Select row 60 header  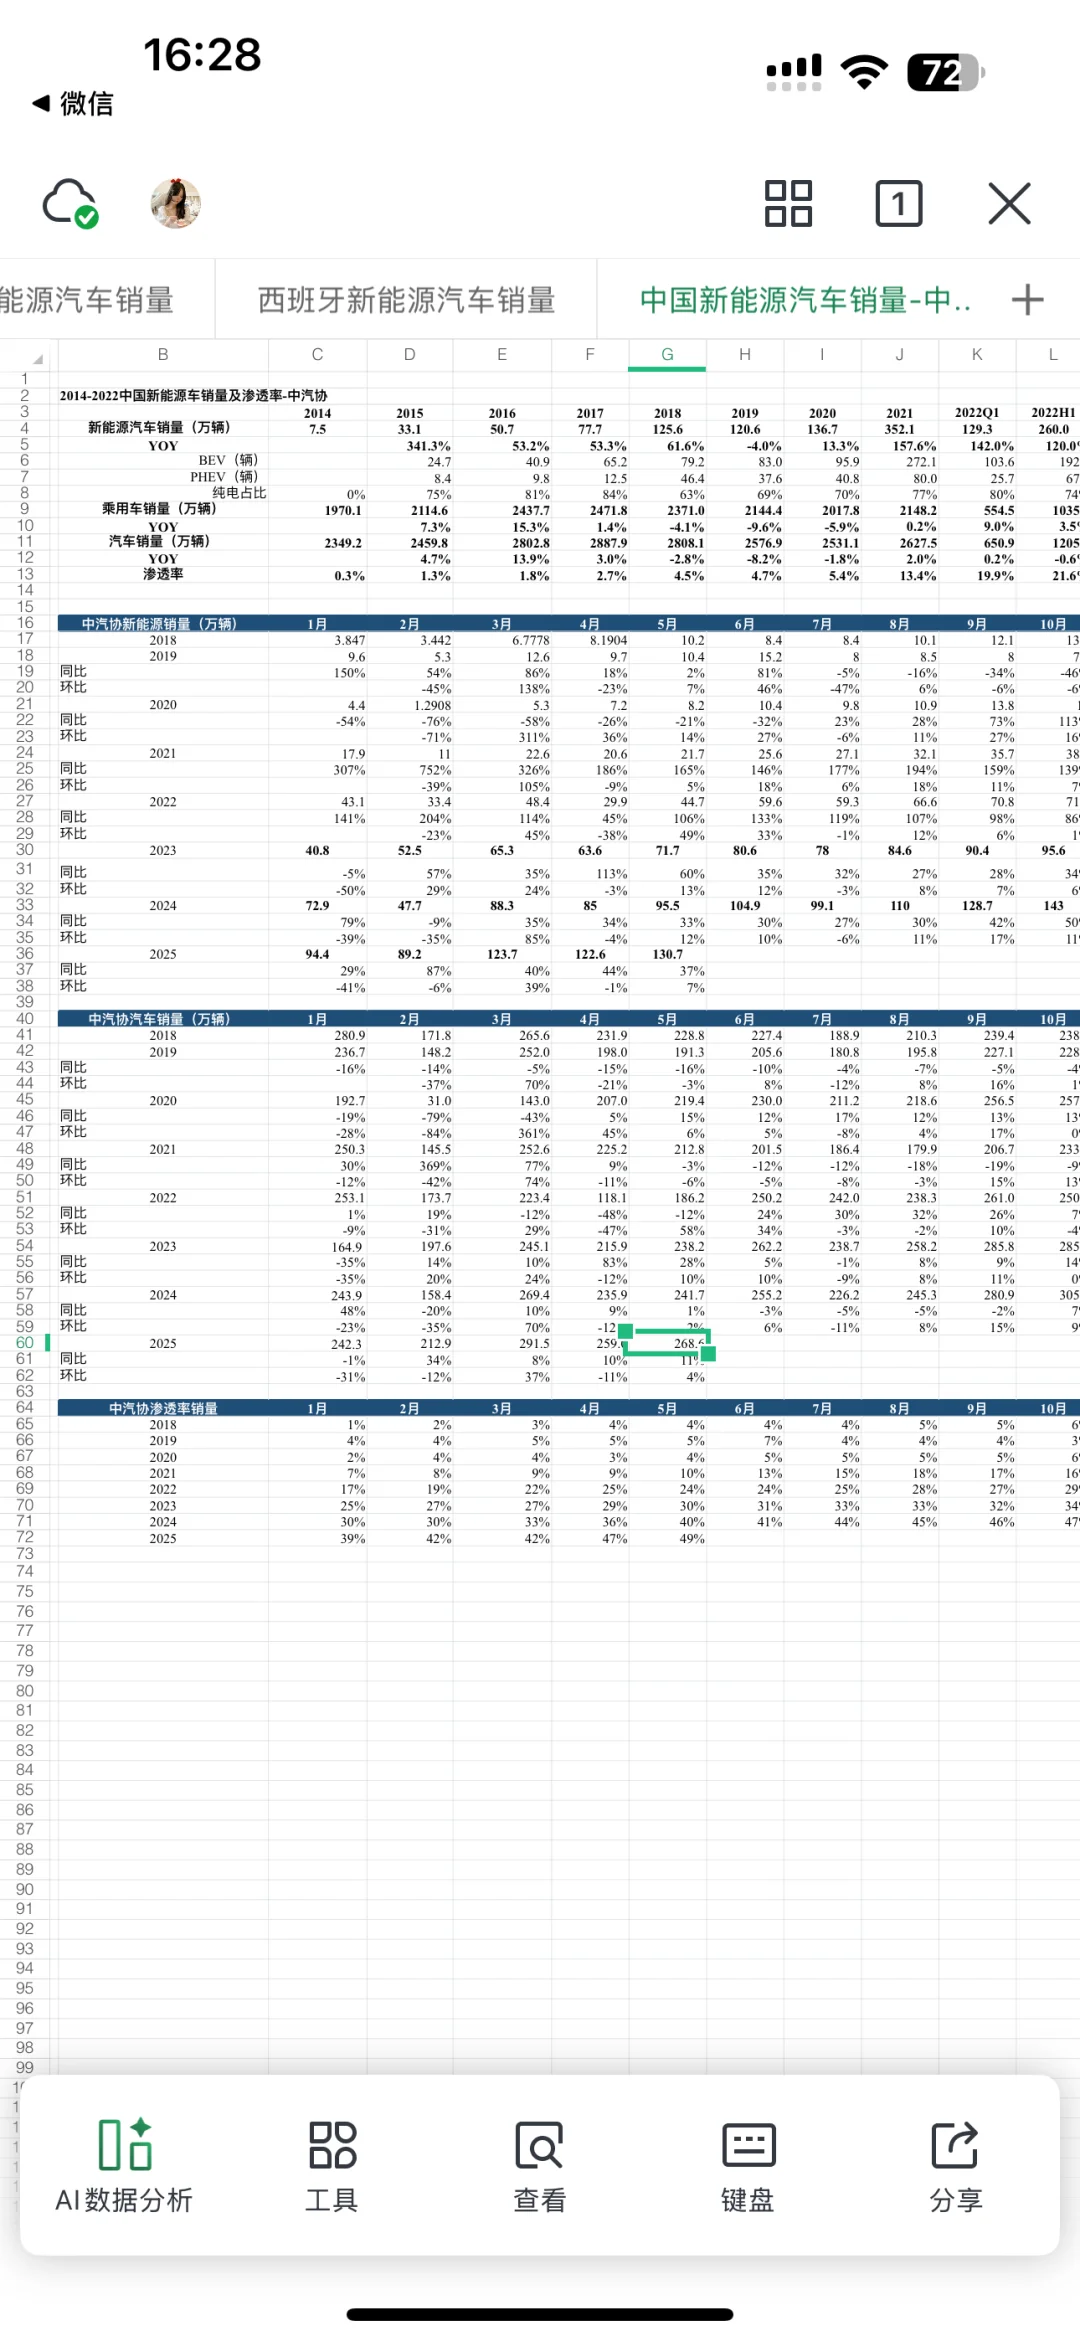25,1343
